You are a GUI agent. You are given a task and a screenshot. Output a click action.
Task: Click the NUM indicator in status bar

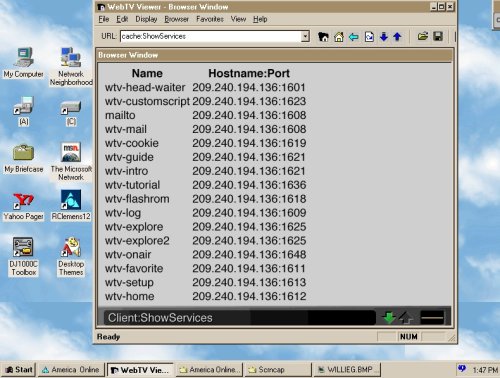[409, 337]
